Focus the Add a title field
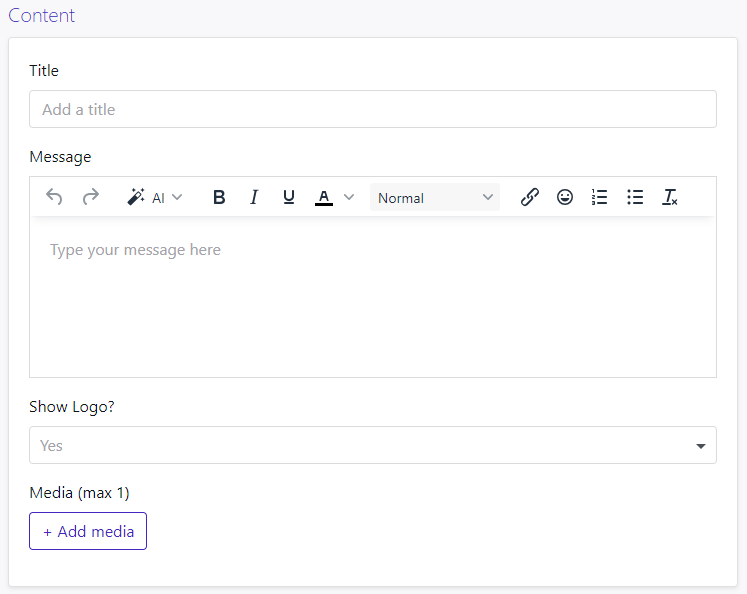This screenshot has height=594, width=747. click(x=373, y=109)
